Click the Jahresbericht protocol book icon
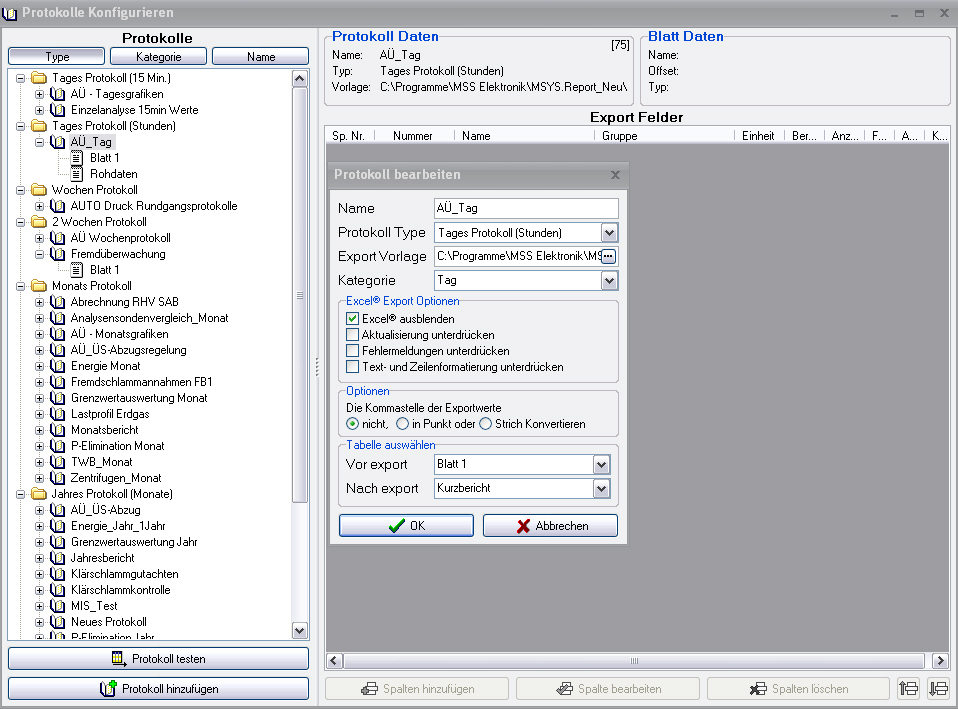Viewport: 958px width, 709px height. coord(58,558)
